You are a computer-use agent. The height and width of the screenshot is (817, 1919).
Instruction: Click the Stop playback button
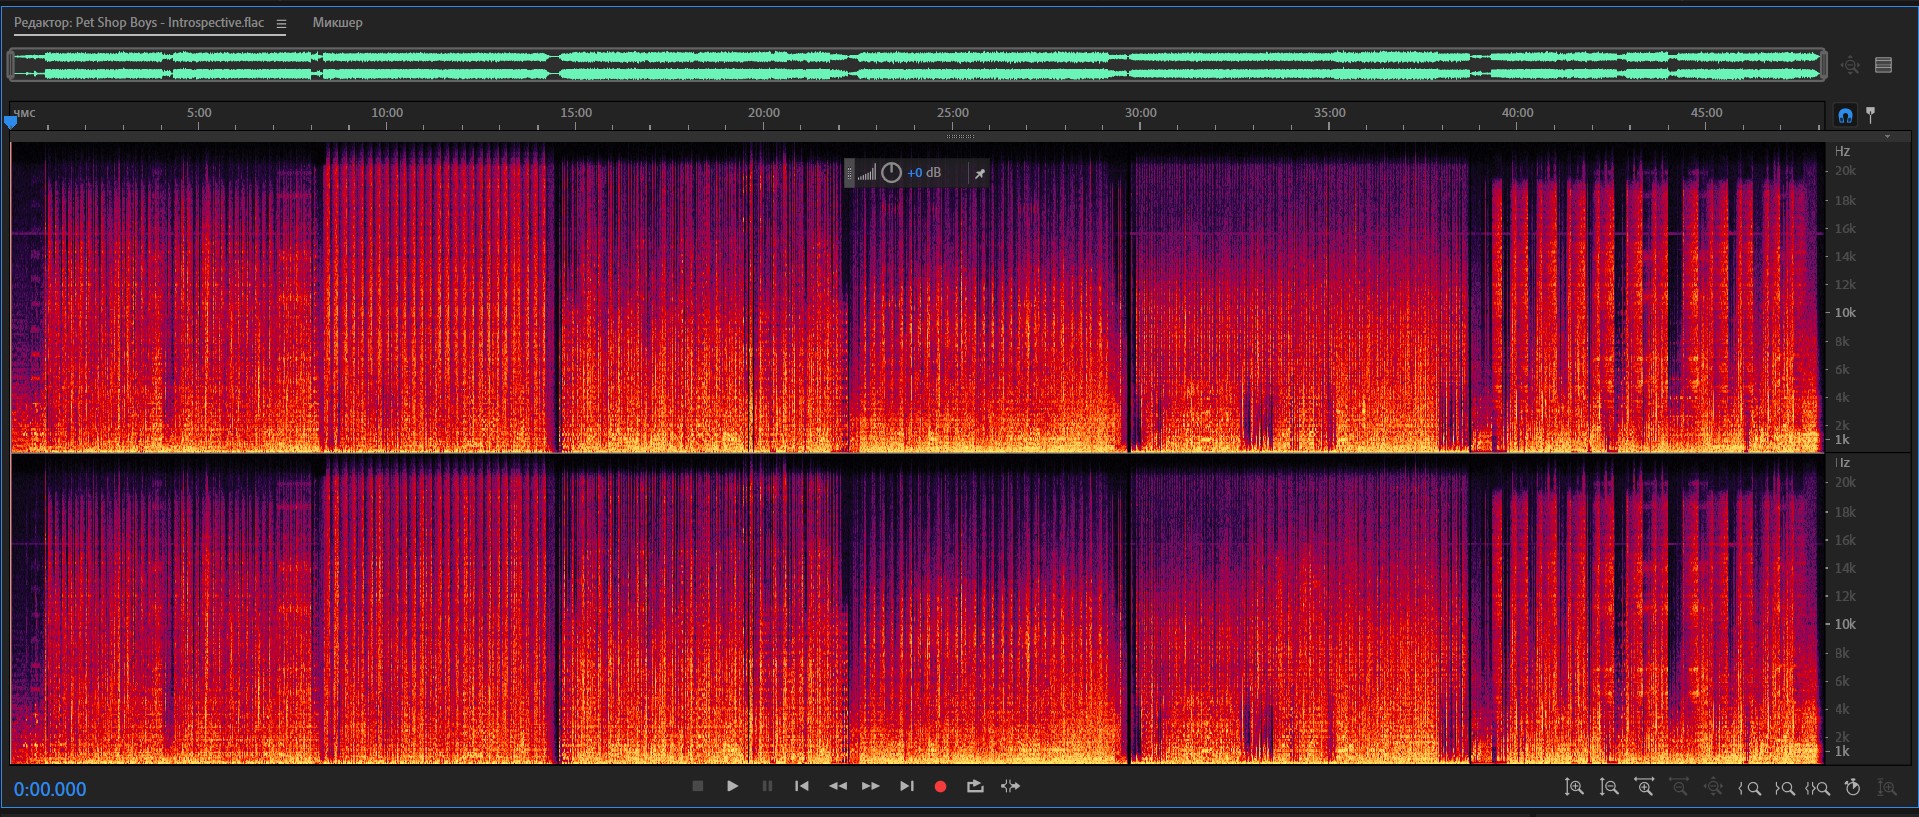[698, 786]
